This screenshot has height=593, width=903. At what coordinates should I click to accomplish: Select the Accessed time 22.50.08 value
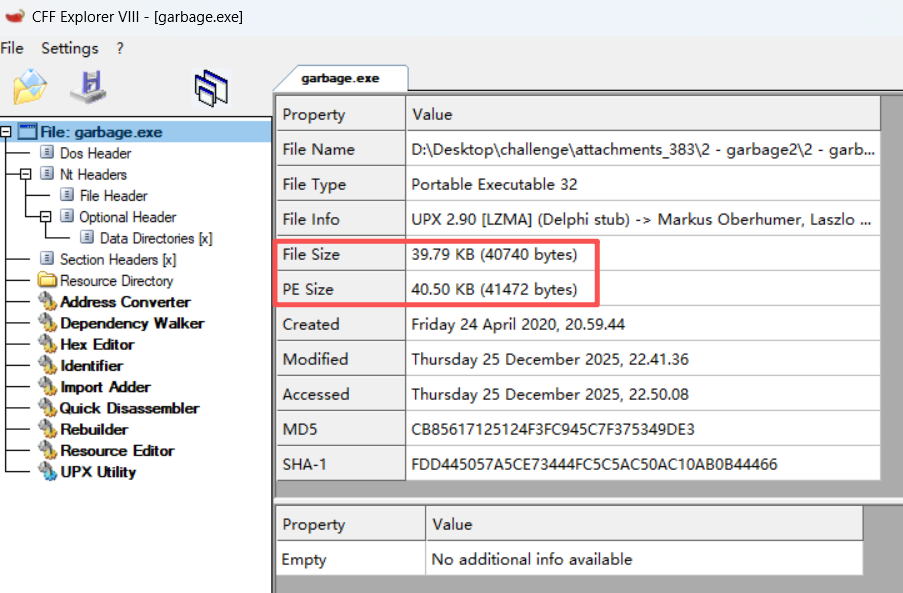click(x=643, y=394)
